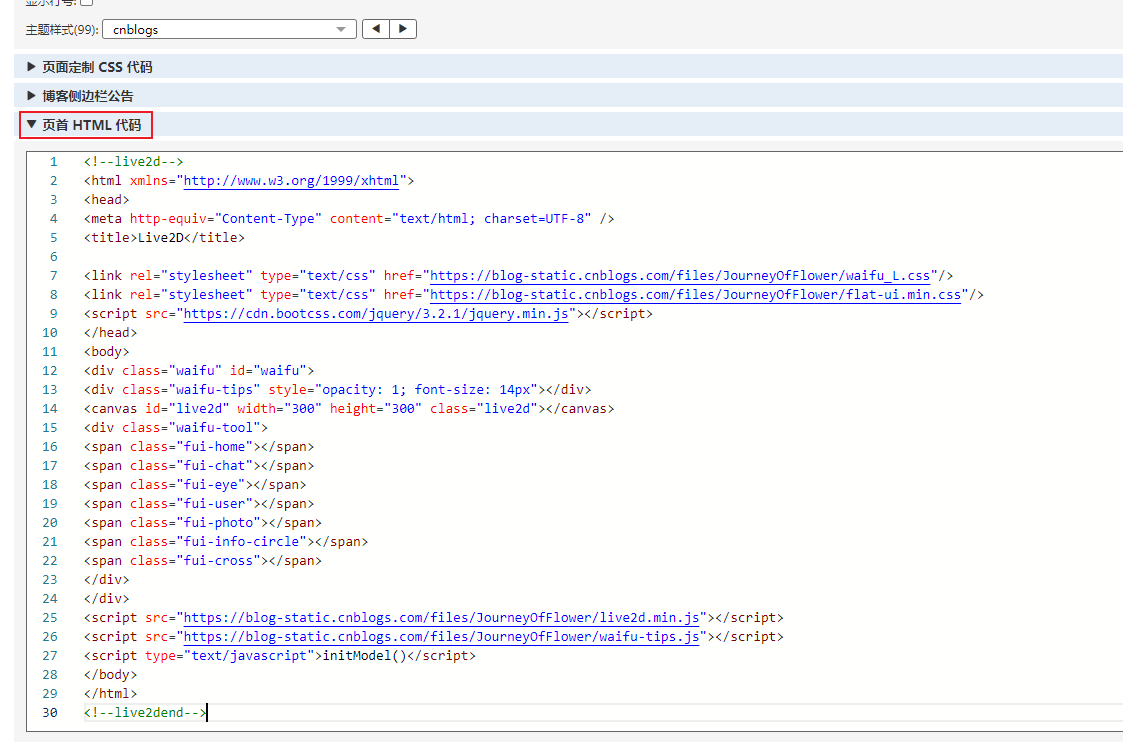Click the span class="fui-photo" line

[x=203, y=522]
